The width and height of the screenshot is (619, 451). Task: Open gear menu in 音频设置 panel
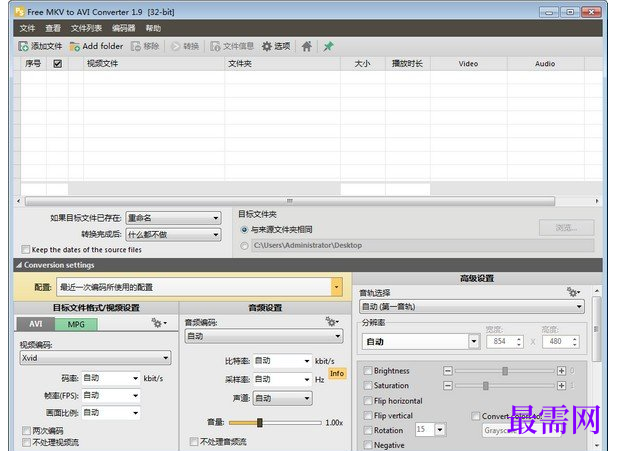pyautogui.click(x=332, y=321)
